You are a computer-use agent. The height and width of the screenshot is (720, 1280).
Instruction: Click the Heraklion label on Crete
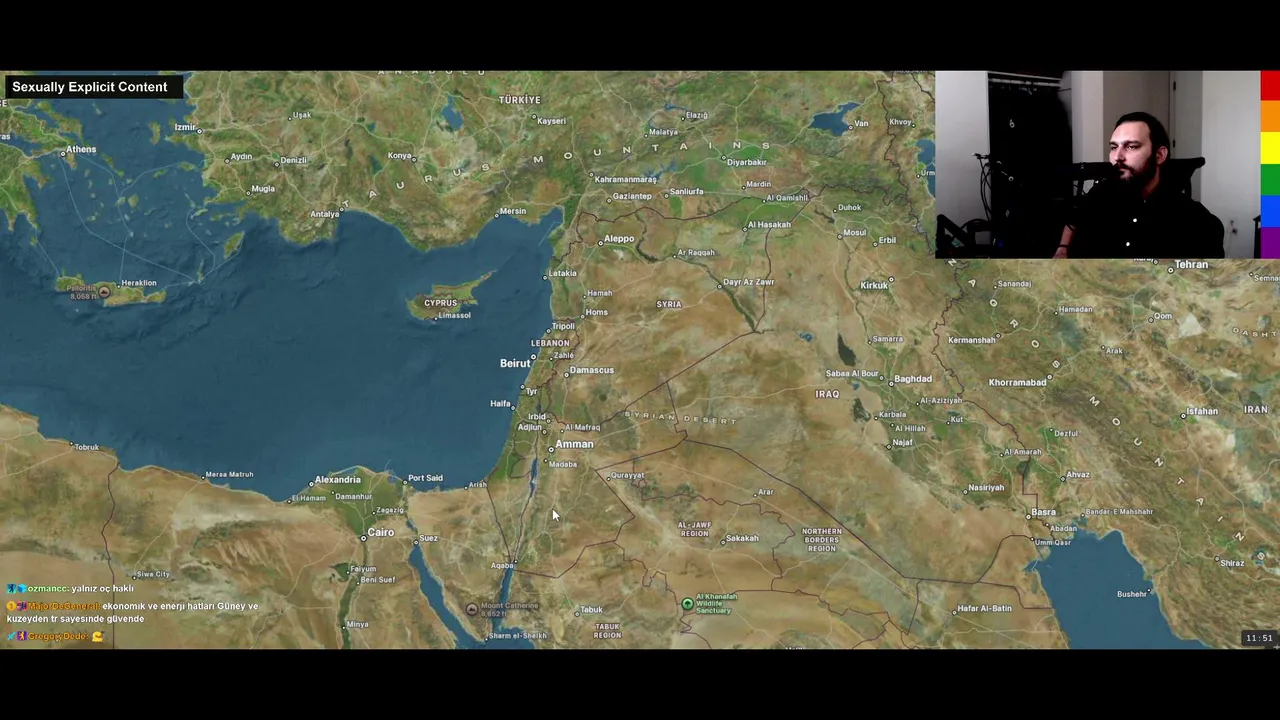tap(139, 283)
